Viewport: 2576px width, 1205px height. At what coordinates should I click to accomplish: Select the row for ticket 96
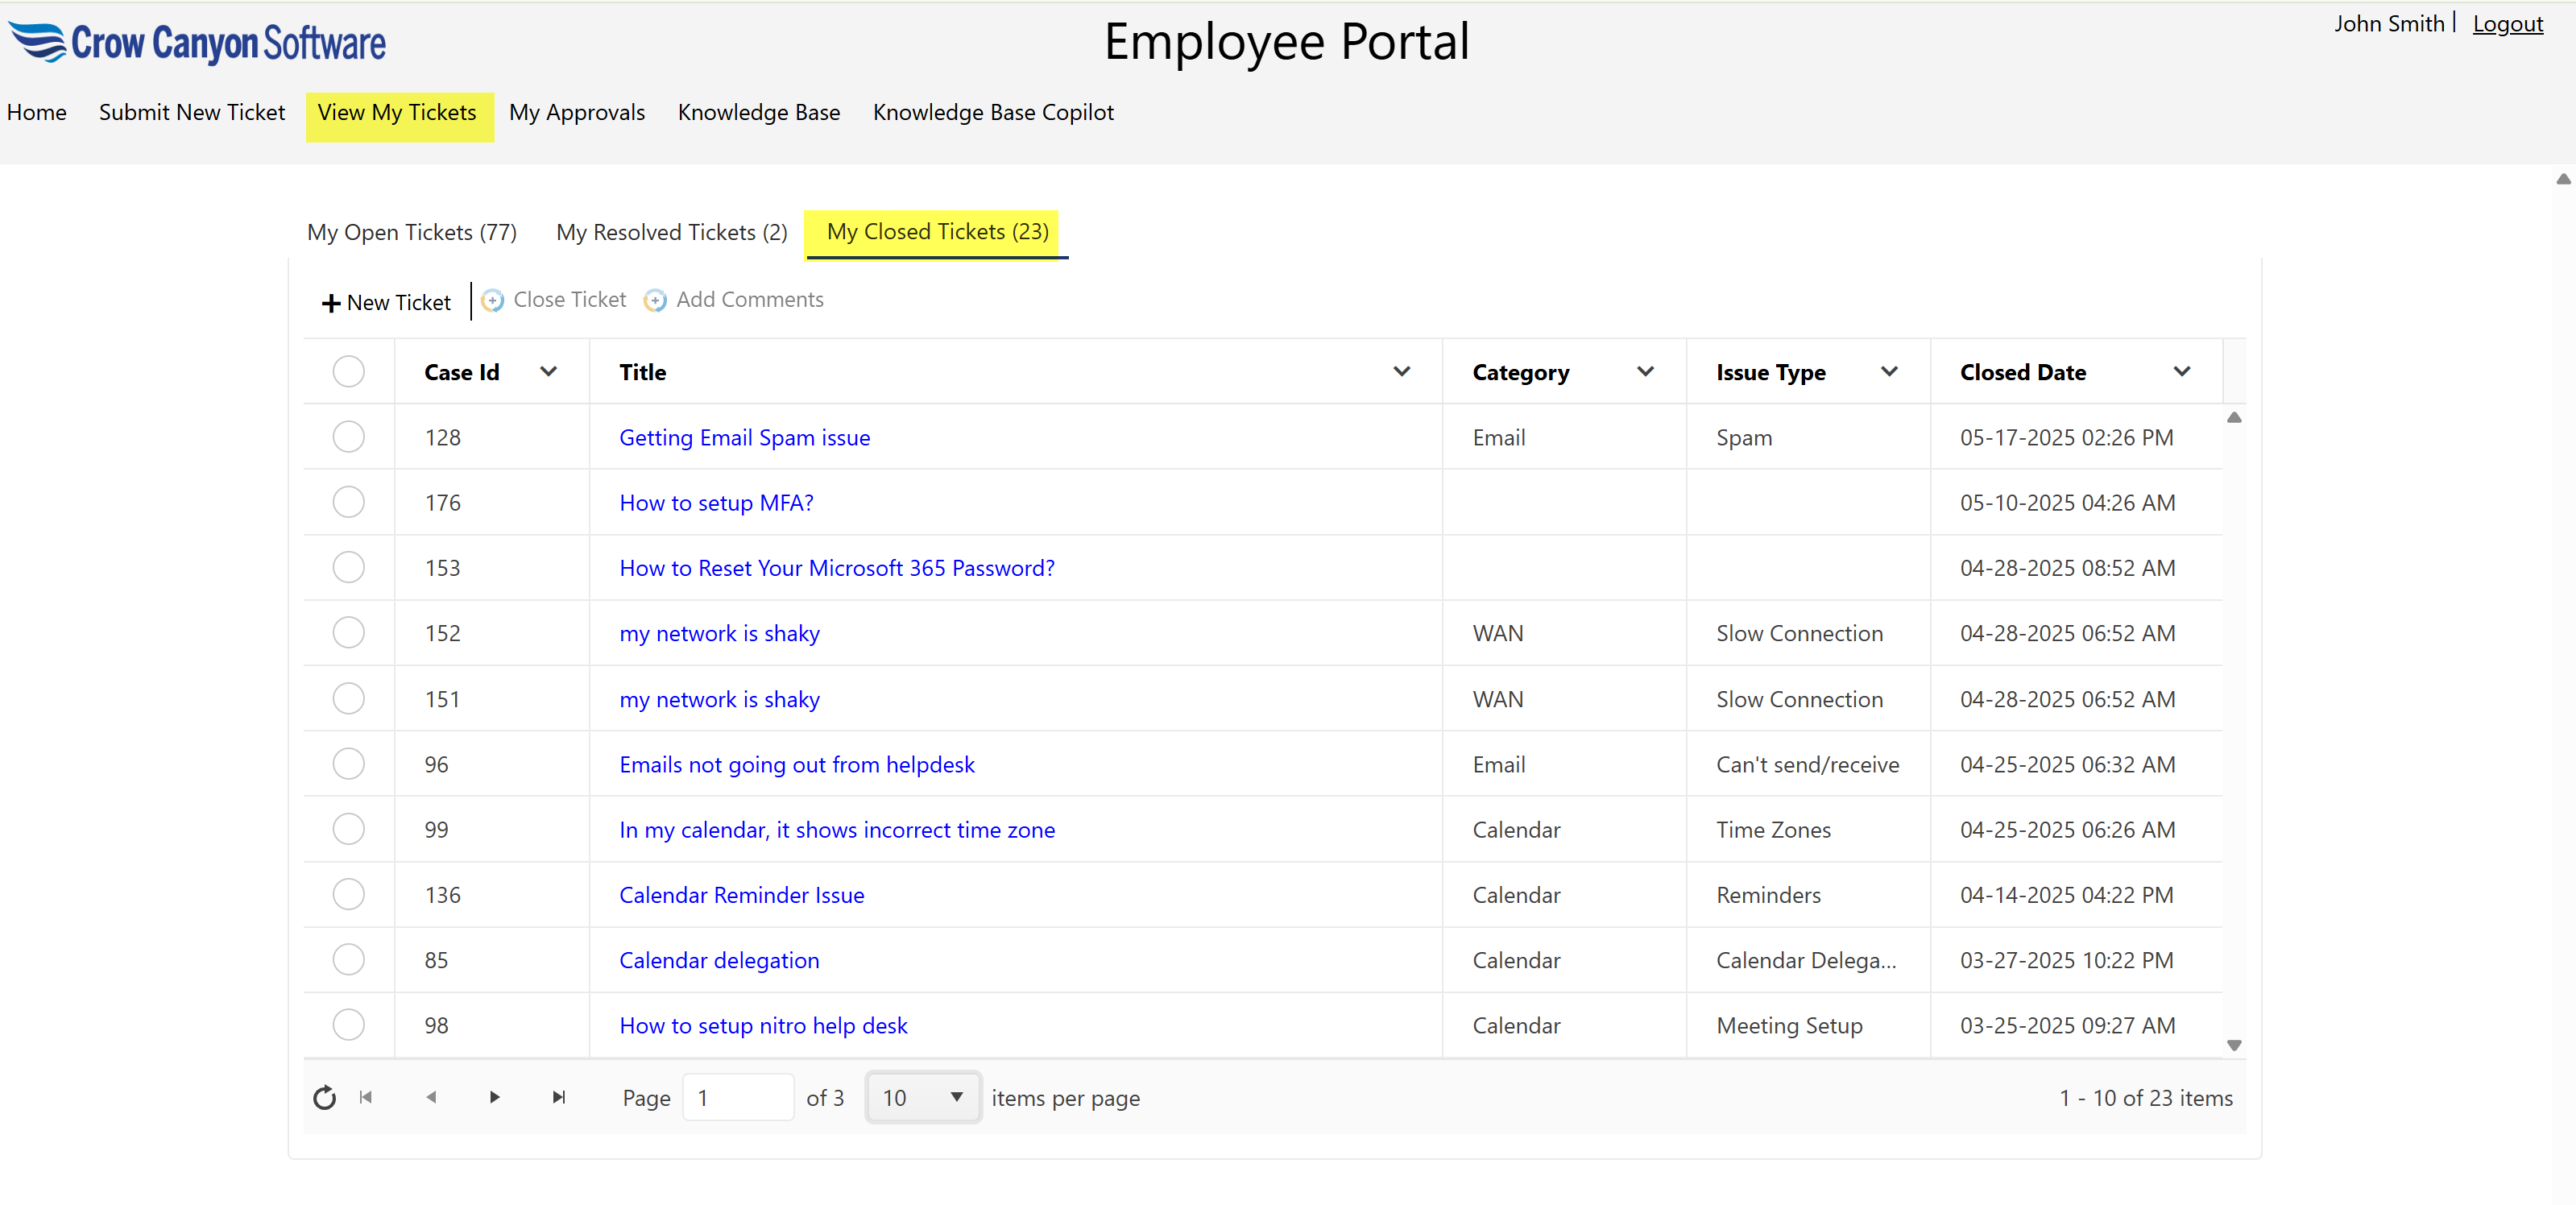pos(348,764)
